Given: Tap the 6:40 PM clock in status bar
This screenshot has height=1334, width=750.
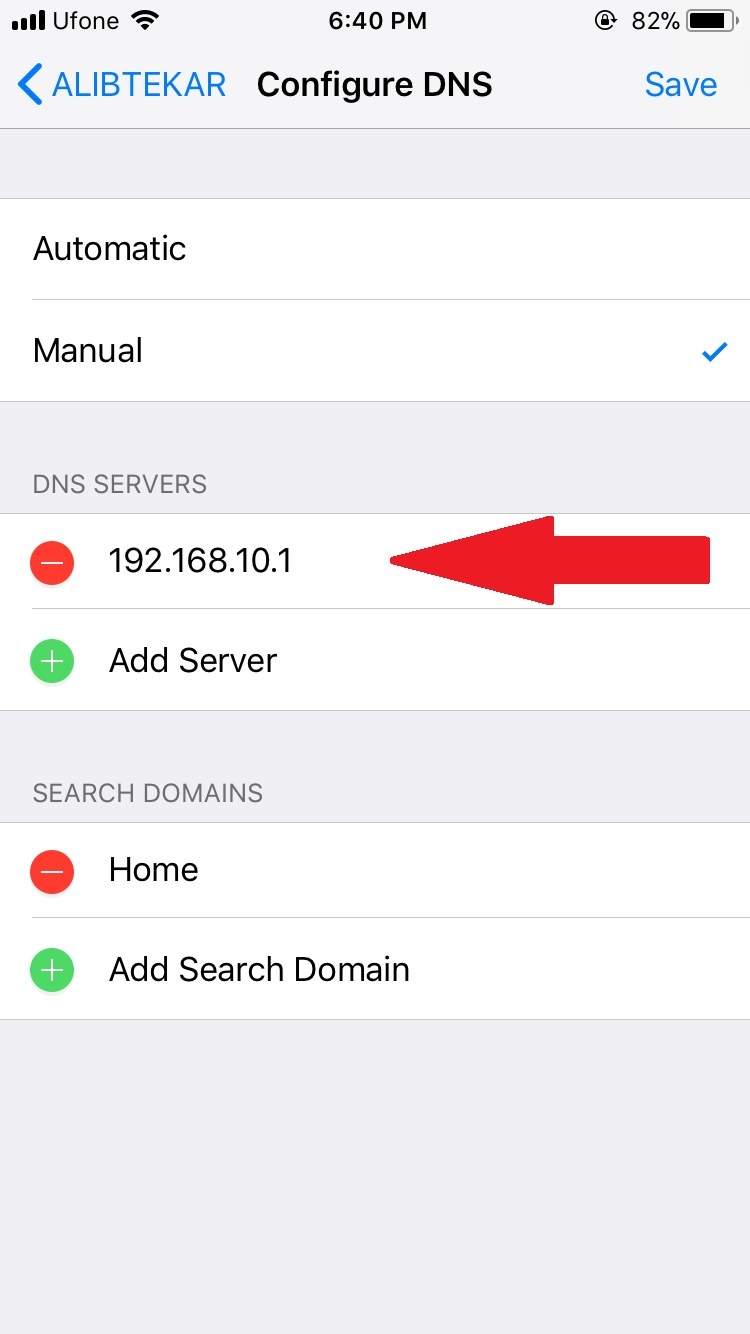Looking at the screenshot, I should 377,21.
